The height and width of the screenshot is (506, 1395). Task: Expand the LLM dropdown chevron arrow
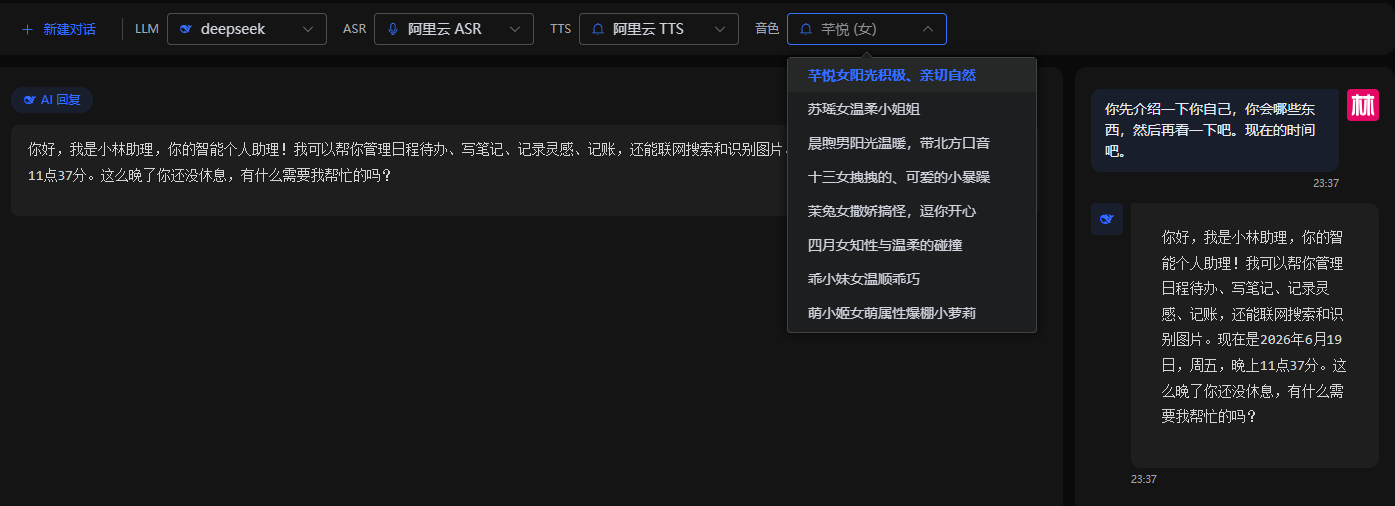click(308, 29)
